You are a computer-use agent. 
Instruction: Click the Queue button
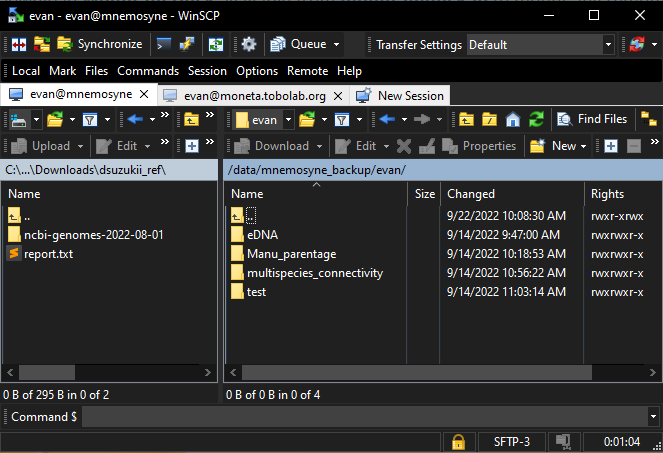coord(299,44)
